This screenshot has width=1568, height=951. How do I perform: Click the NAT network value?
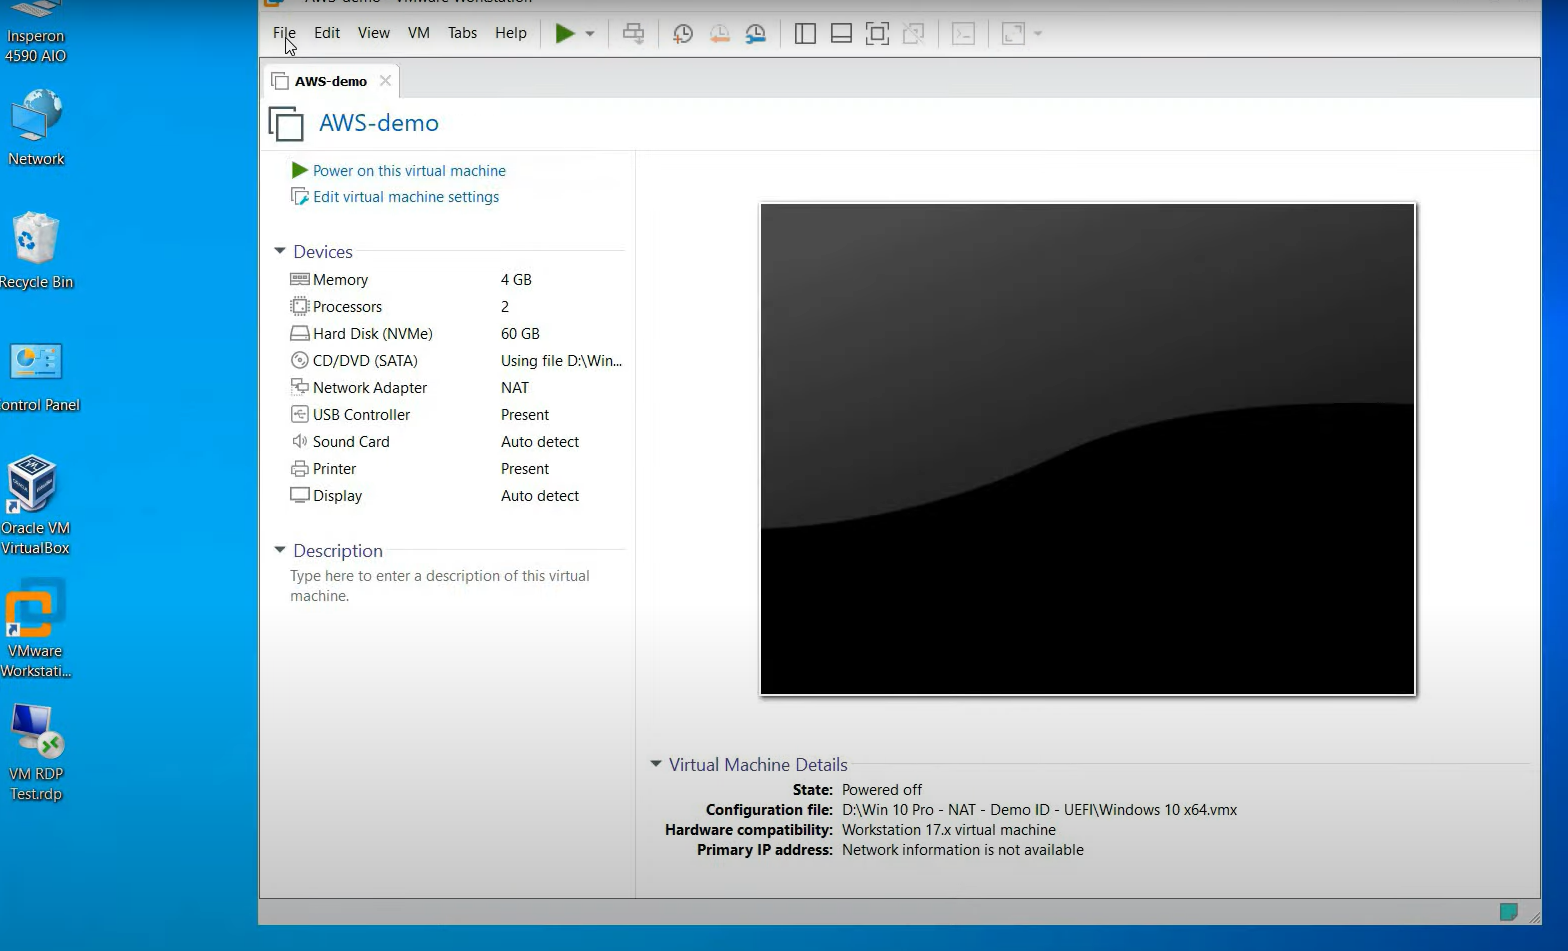515,388
